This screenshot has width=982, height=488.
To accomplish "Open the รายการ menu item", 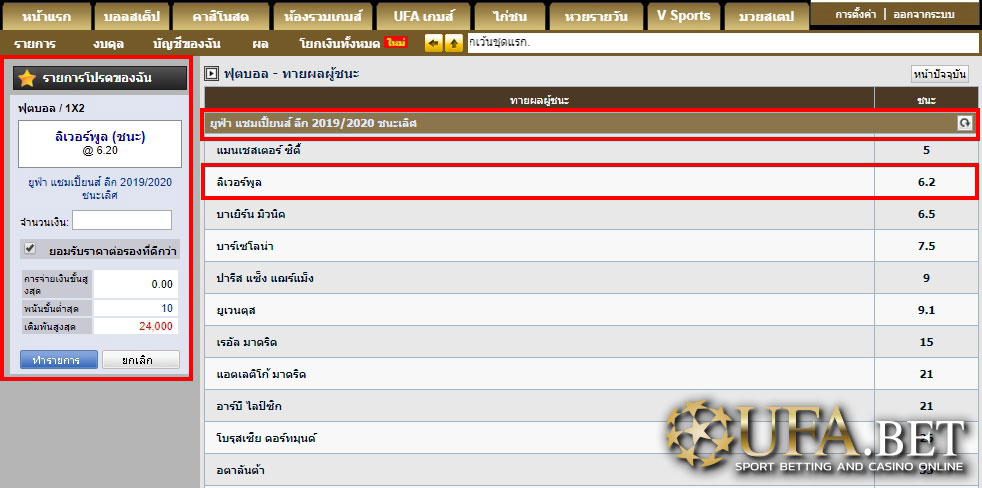I will coord(35,44).
